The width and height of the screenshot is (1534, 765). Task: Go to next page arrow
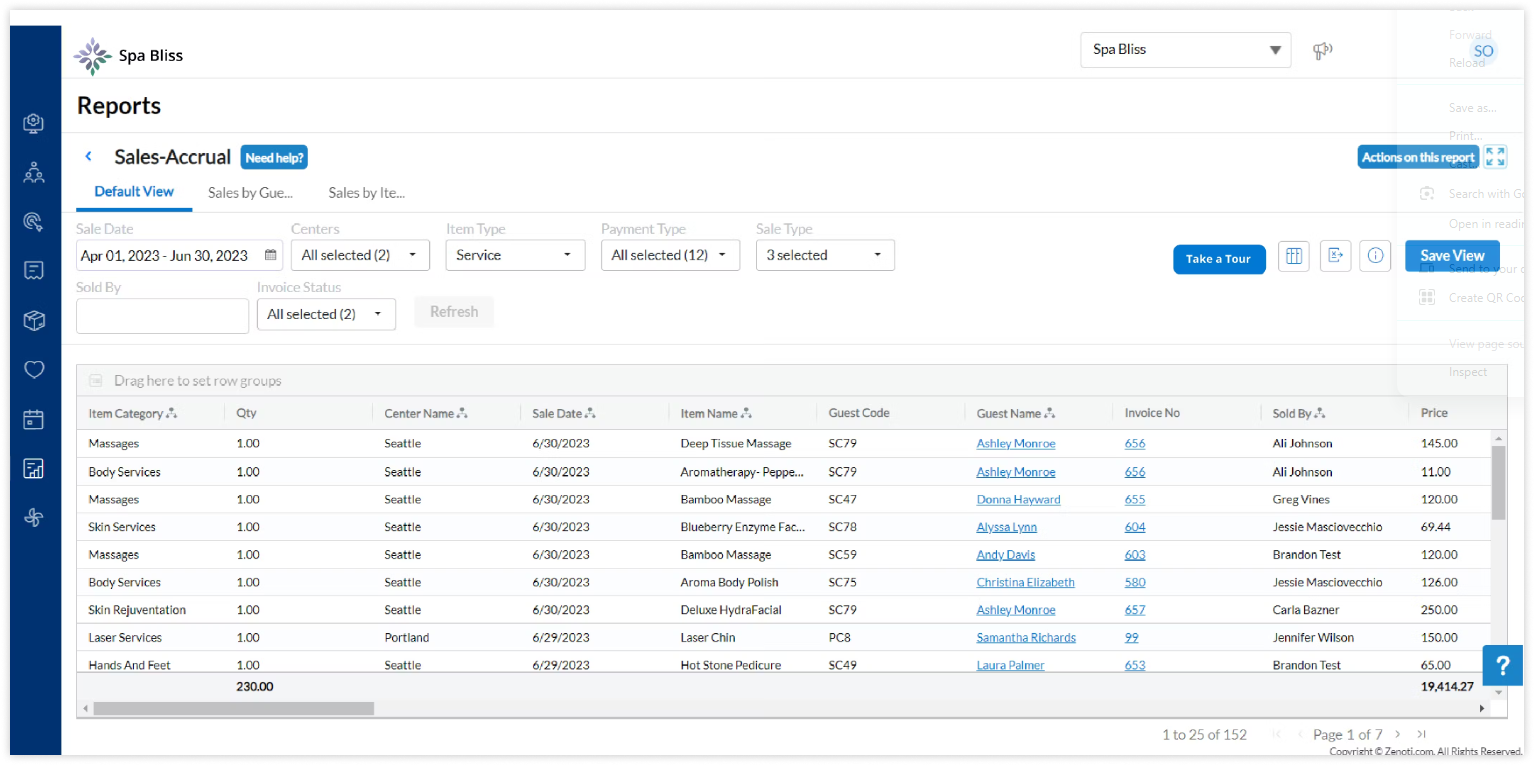coord(1398,734)
